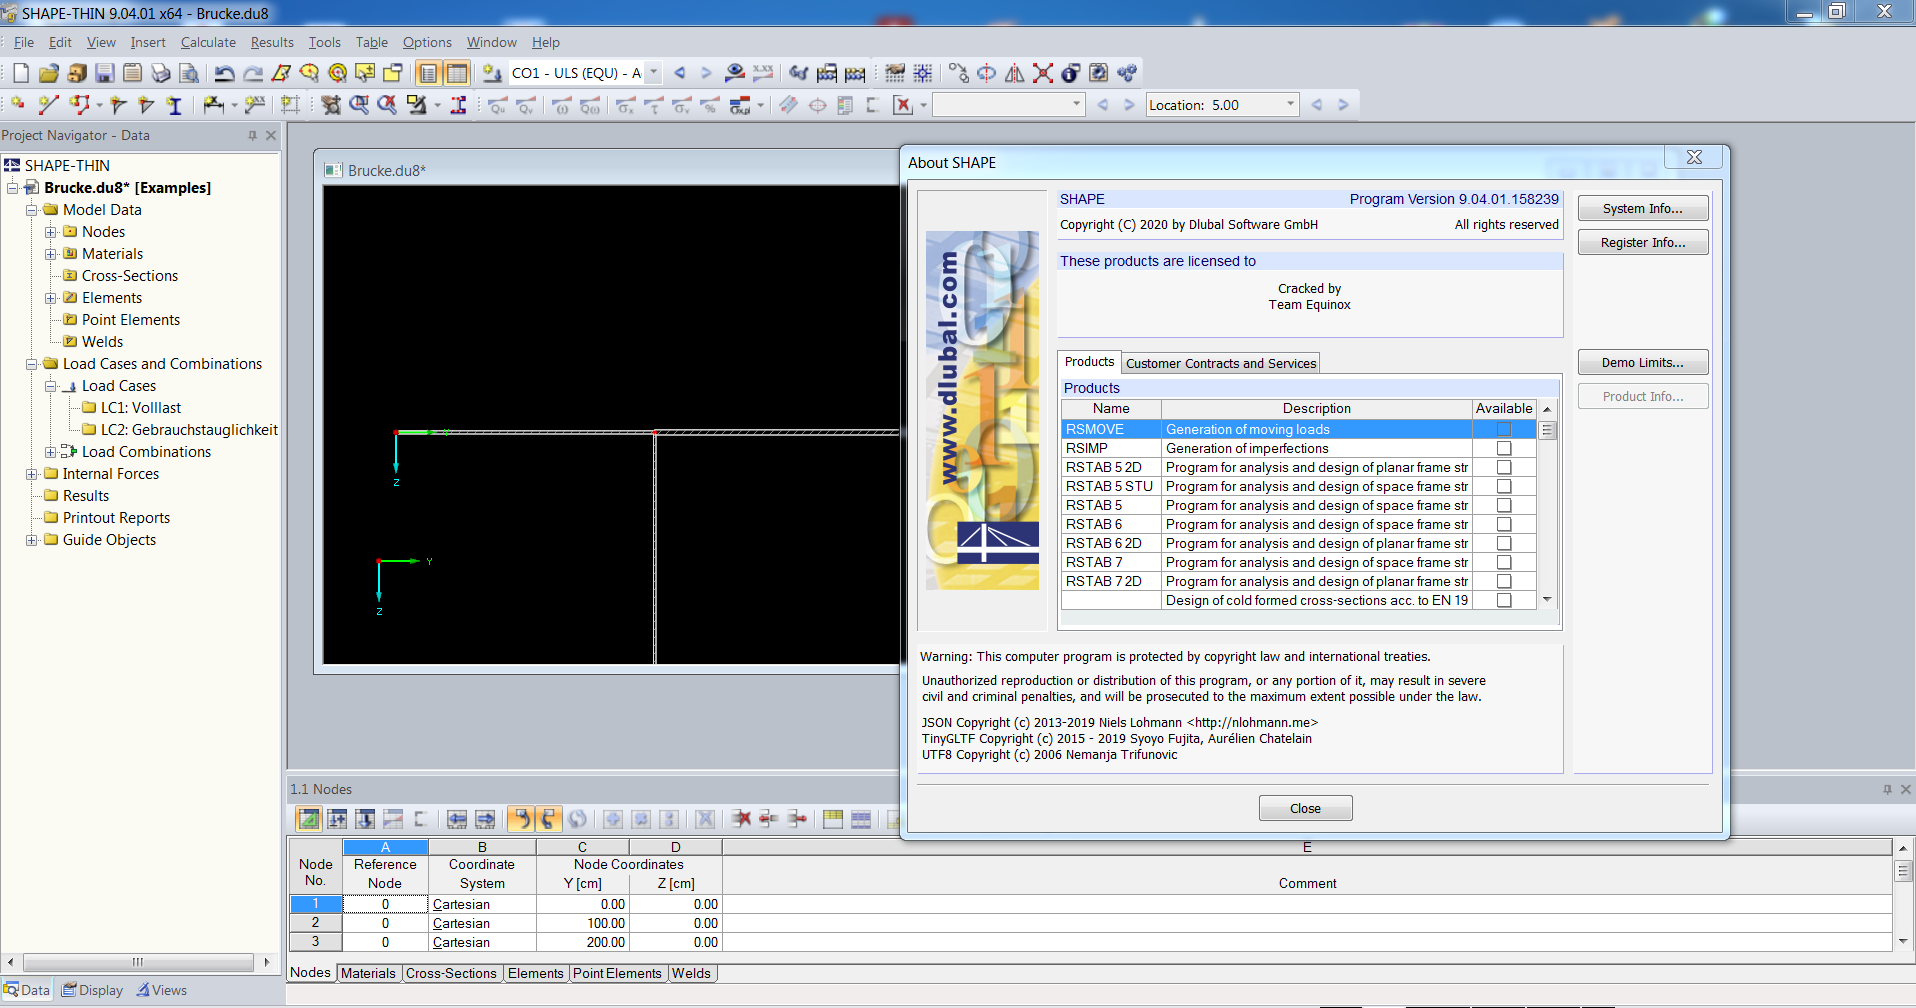The height and width of the screenshot is (1008, 1916).
Task: Tick the RSTAB 7 Available checkbox
Action: 1503,562
